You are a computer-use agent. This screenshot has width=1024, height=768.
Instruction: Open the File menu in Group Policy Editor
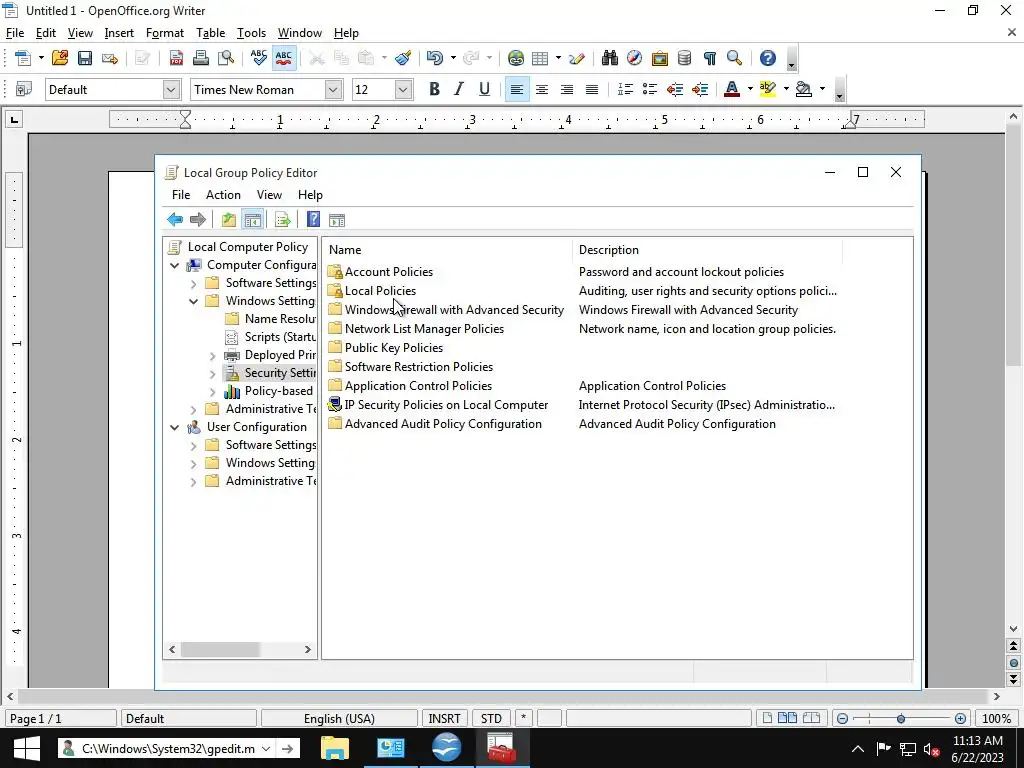(181, 195)
